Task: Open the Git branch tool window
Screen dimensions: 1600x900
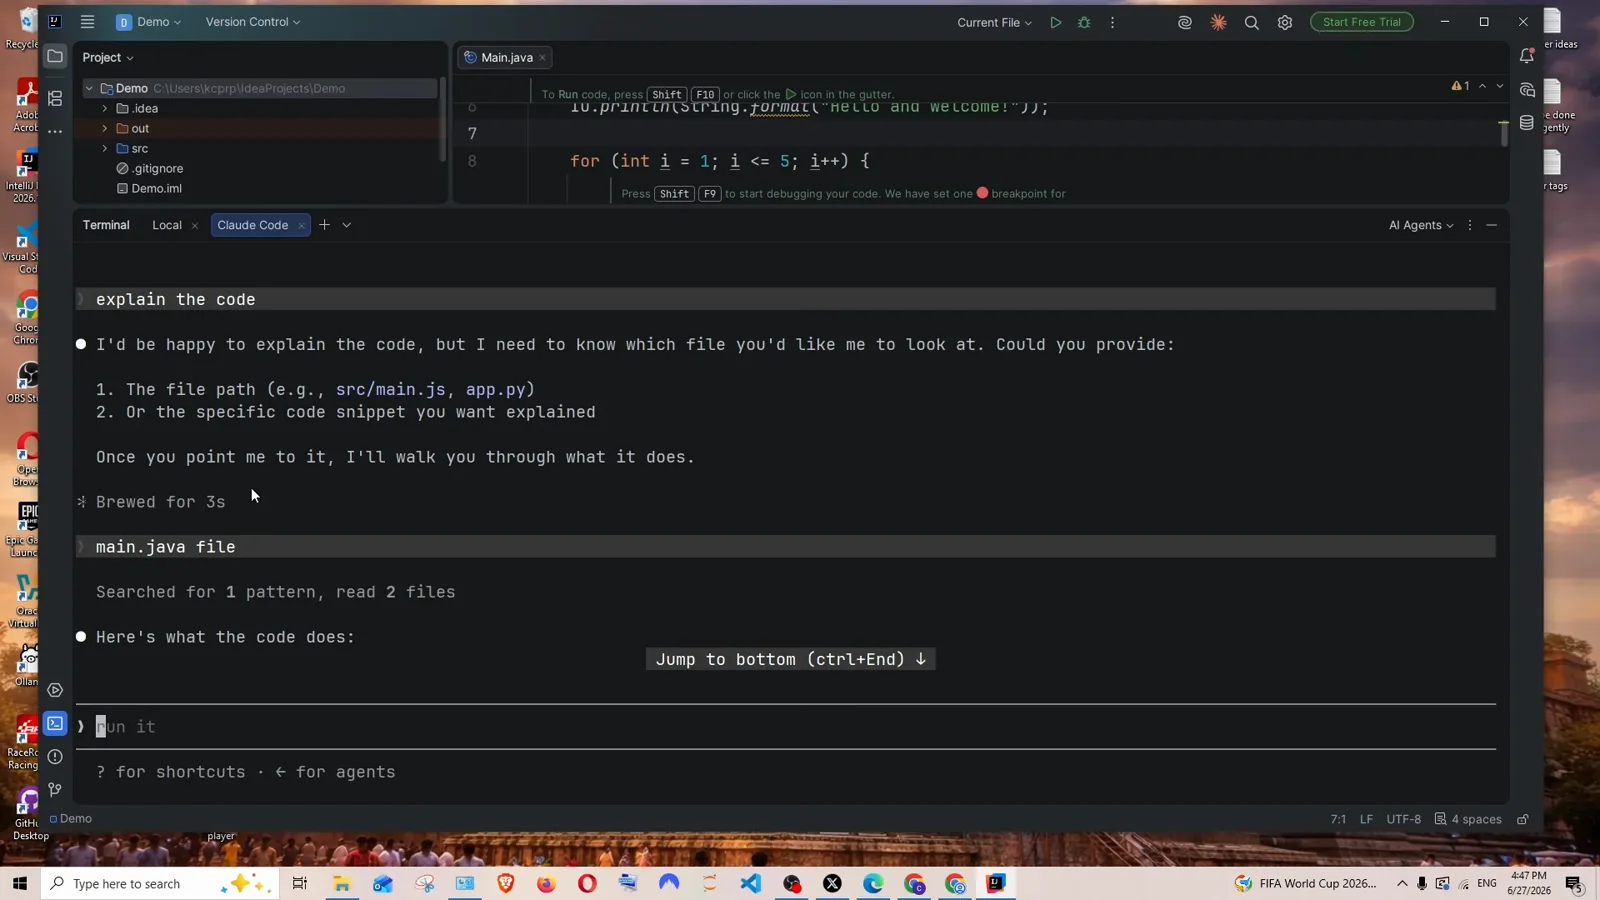Action: [x=55, y=790]
